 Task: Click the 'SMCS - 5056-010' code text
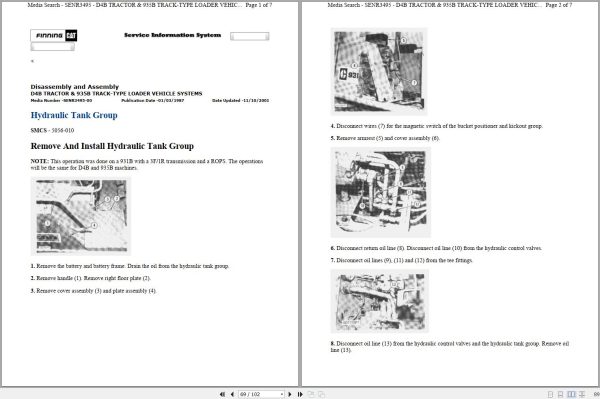(52, 130)
